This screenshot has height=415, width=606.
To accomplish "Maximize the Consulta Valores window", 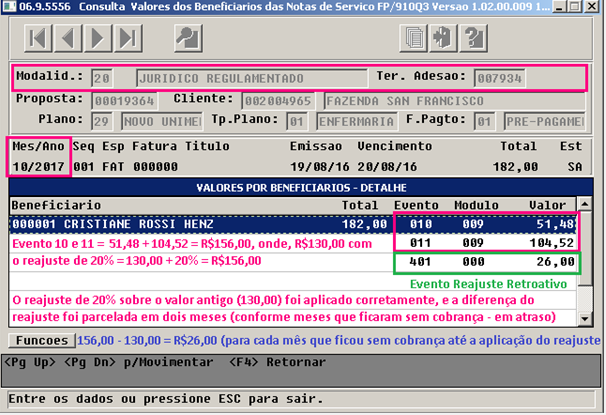I will pos(575,7).
